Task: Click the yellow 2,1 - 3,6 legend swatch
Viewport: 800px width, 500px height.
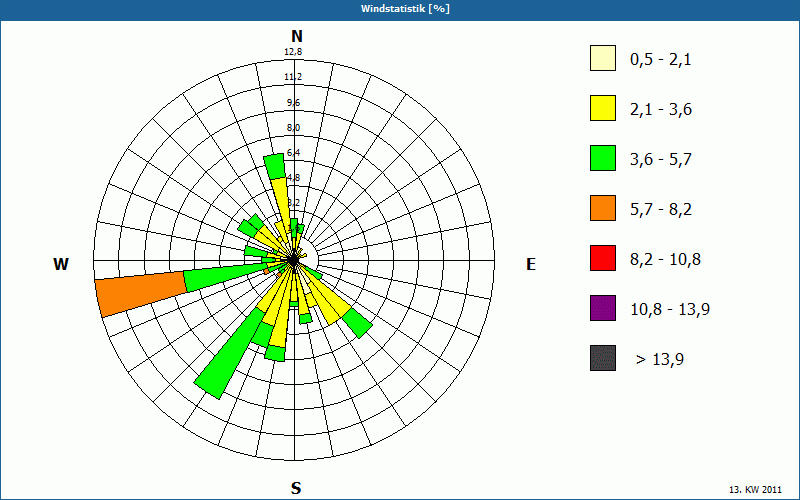Action: click(603, 108)
